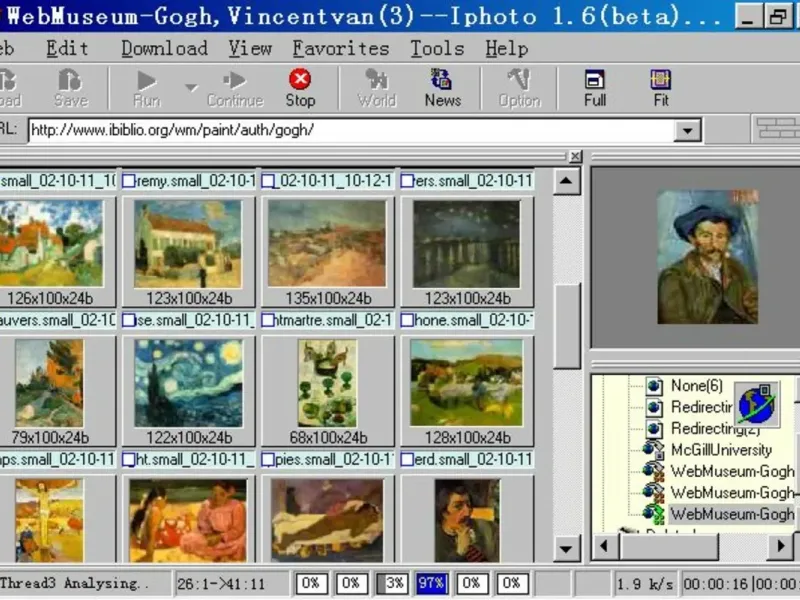Click tree panel scroll left arrow
This screenshot has width=800, height=600.
pos(605,546)
